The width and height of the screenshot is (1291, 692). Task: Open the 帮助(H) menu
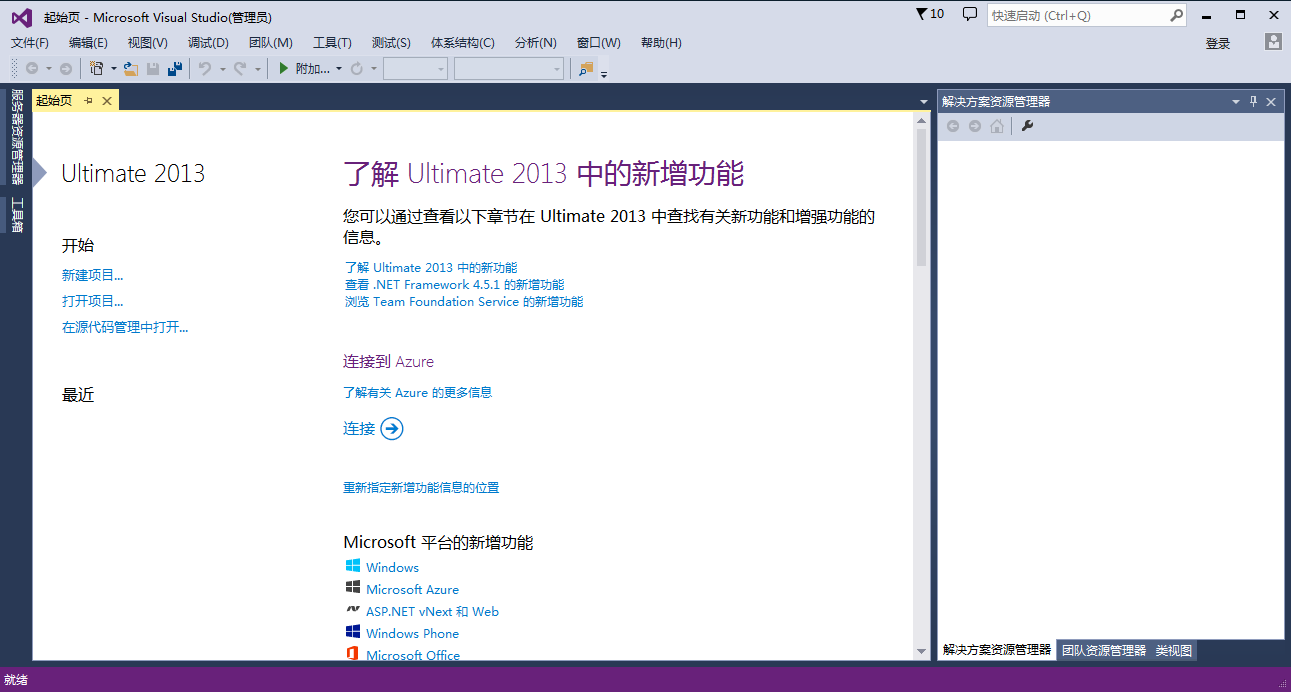coord(661,43)
